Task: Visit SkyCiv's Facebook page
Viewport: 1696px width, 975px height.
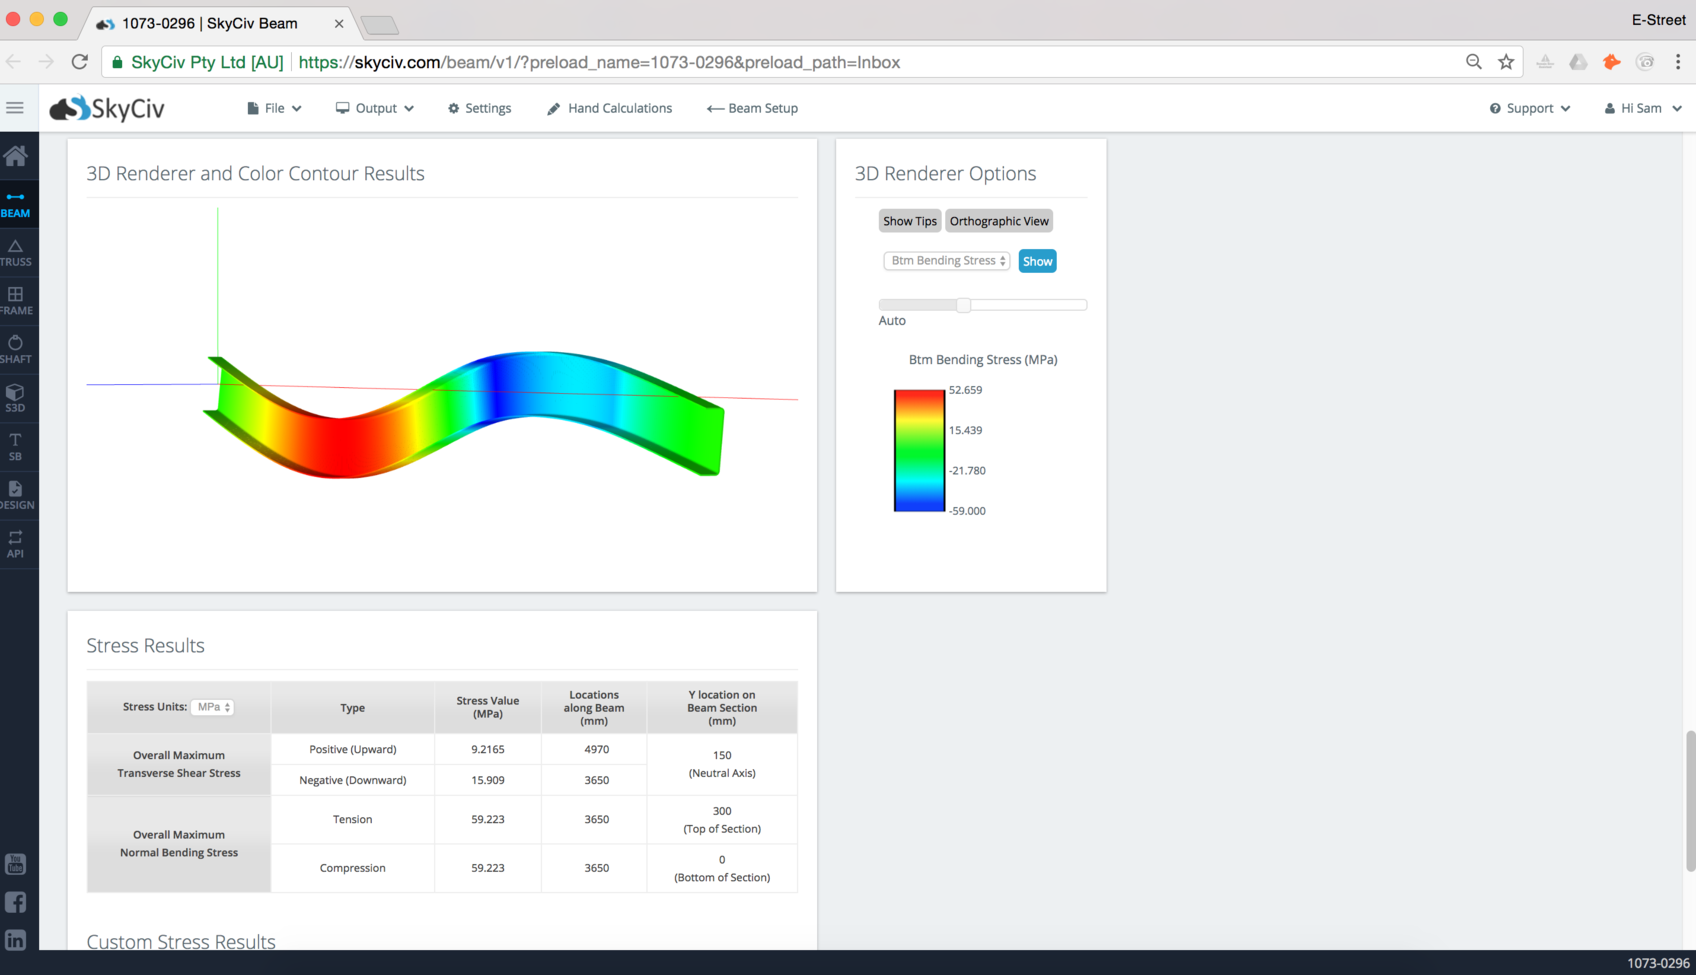Action: (16, 902)
